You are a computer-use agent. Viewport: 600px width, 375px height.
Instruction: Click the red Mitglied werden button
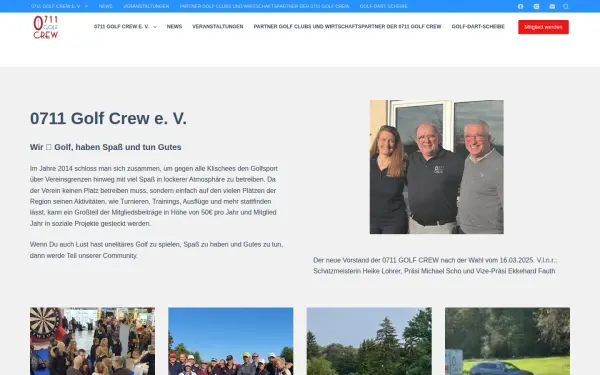(543, 27)
